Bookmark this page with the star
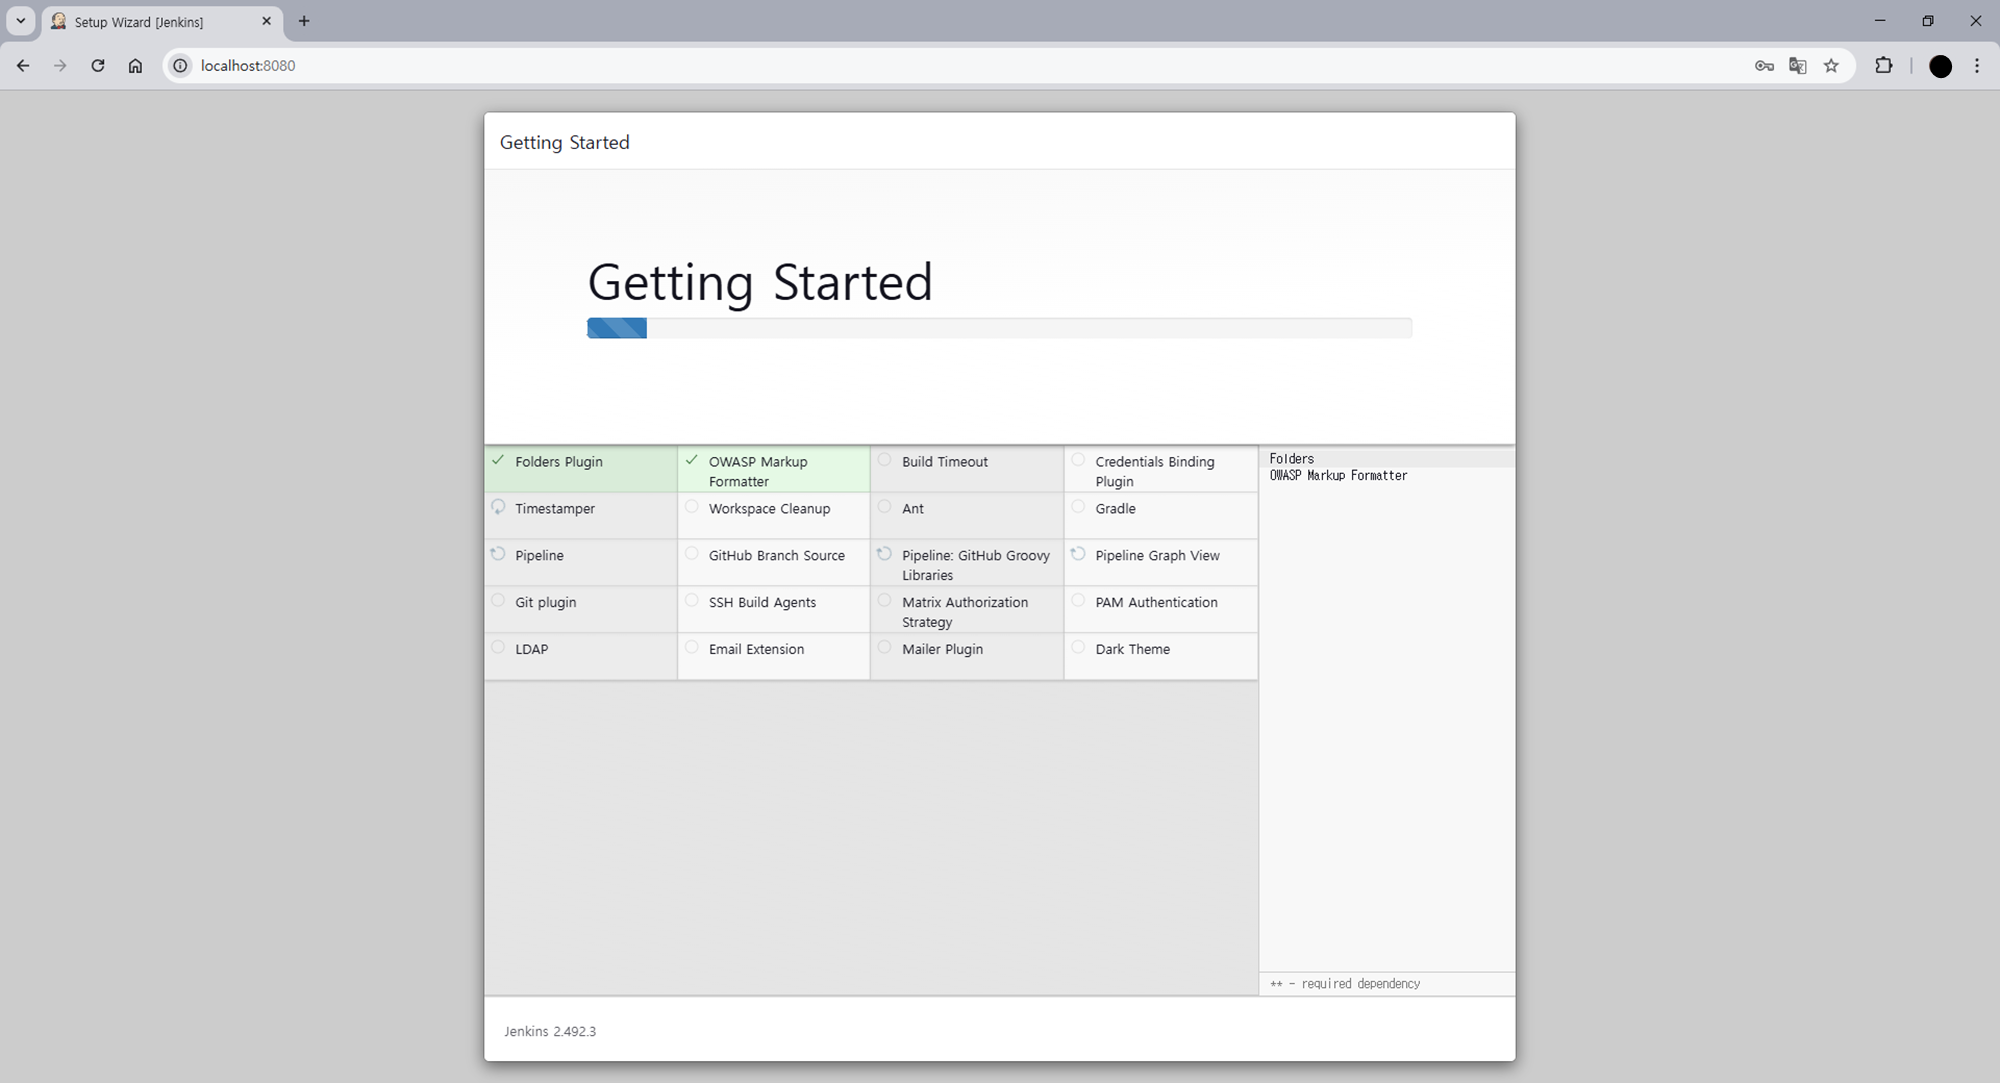 coord(1831,66)
